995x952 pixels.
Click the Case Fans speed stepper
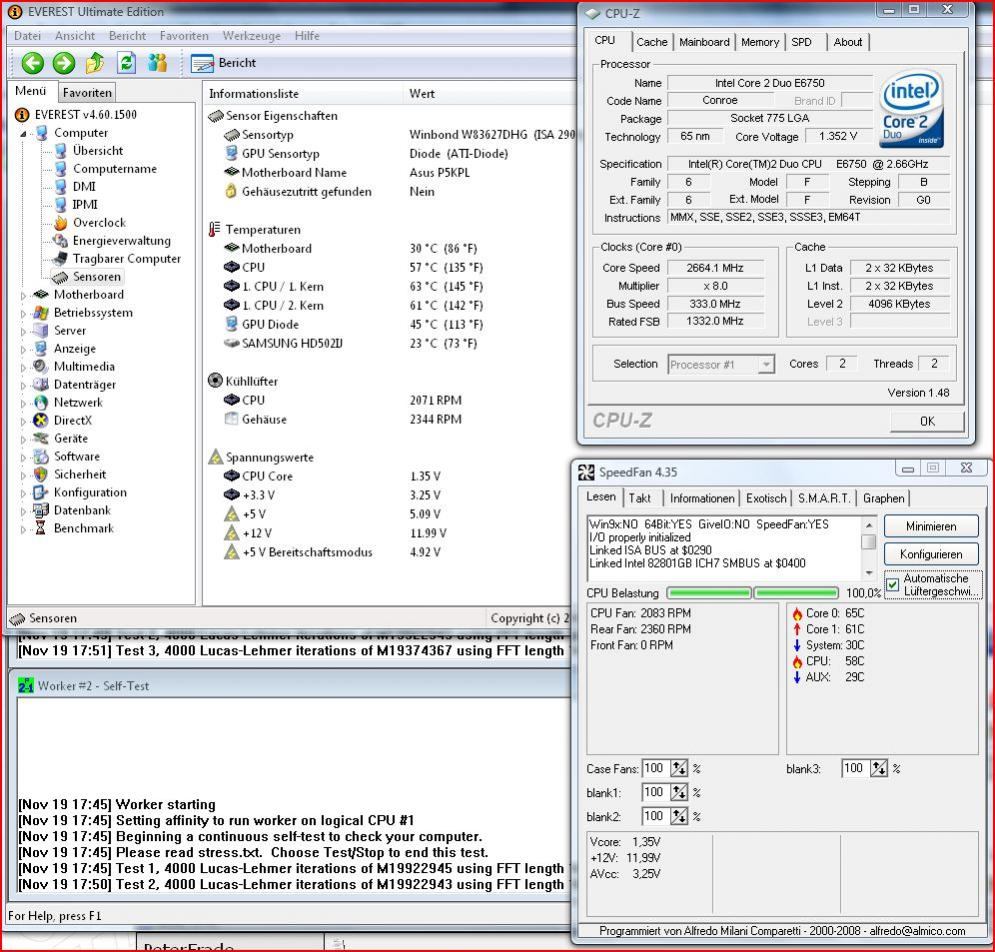click(679, 769)
